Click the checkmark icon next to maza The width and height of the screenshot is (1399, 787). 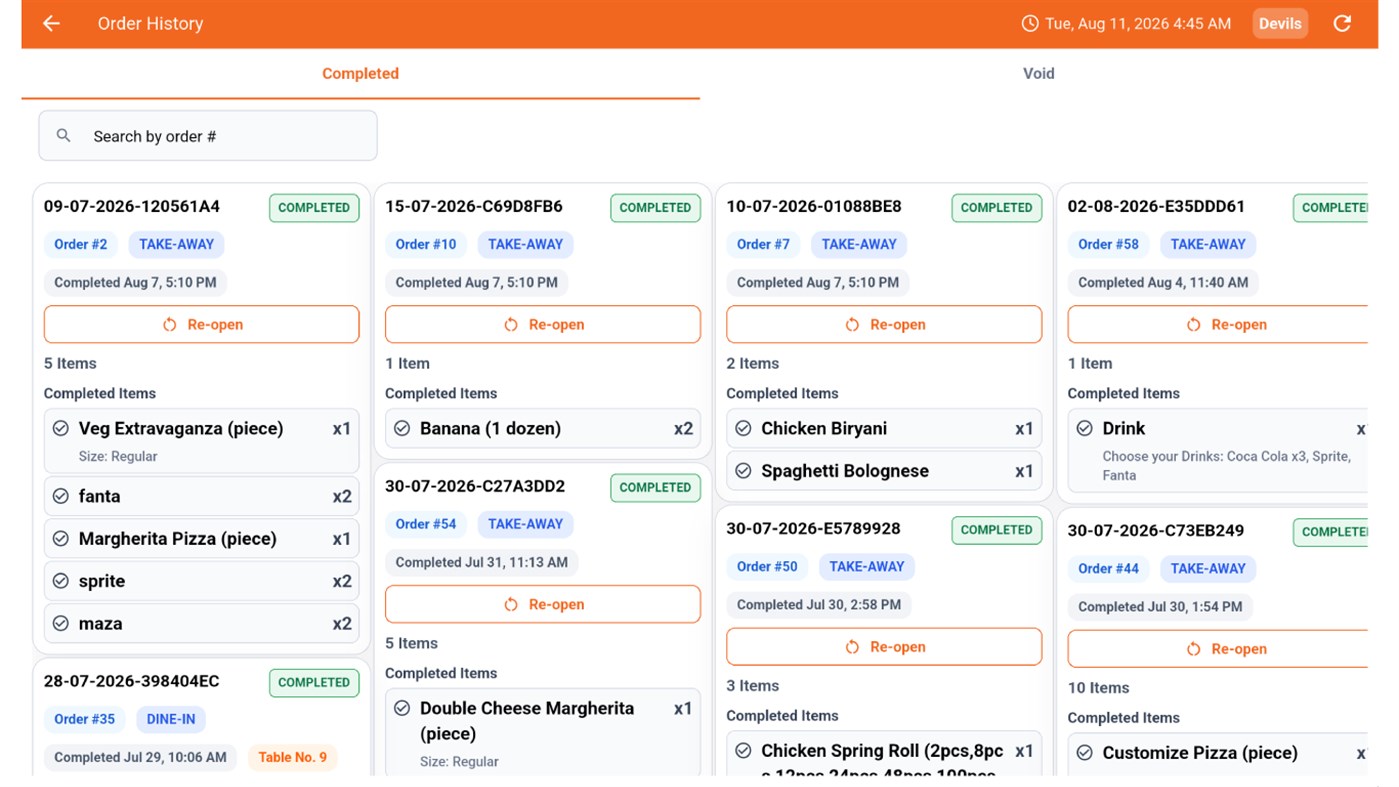[x=60, y=623]
